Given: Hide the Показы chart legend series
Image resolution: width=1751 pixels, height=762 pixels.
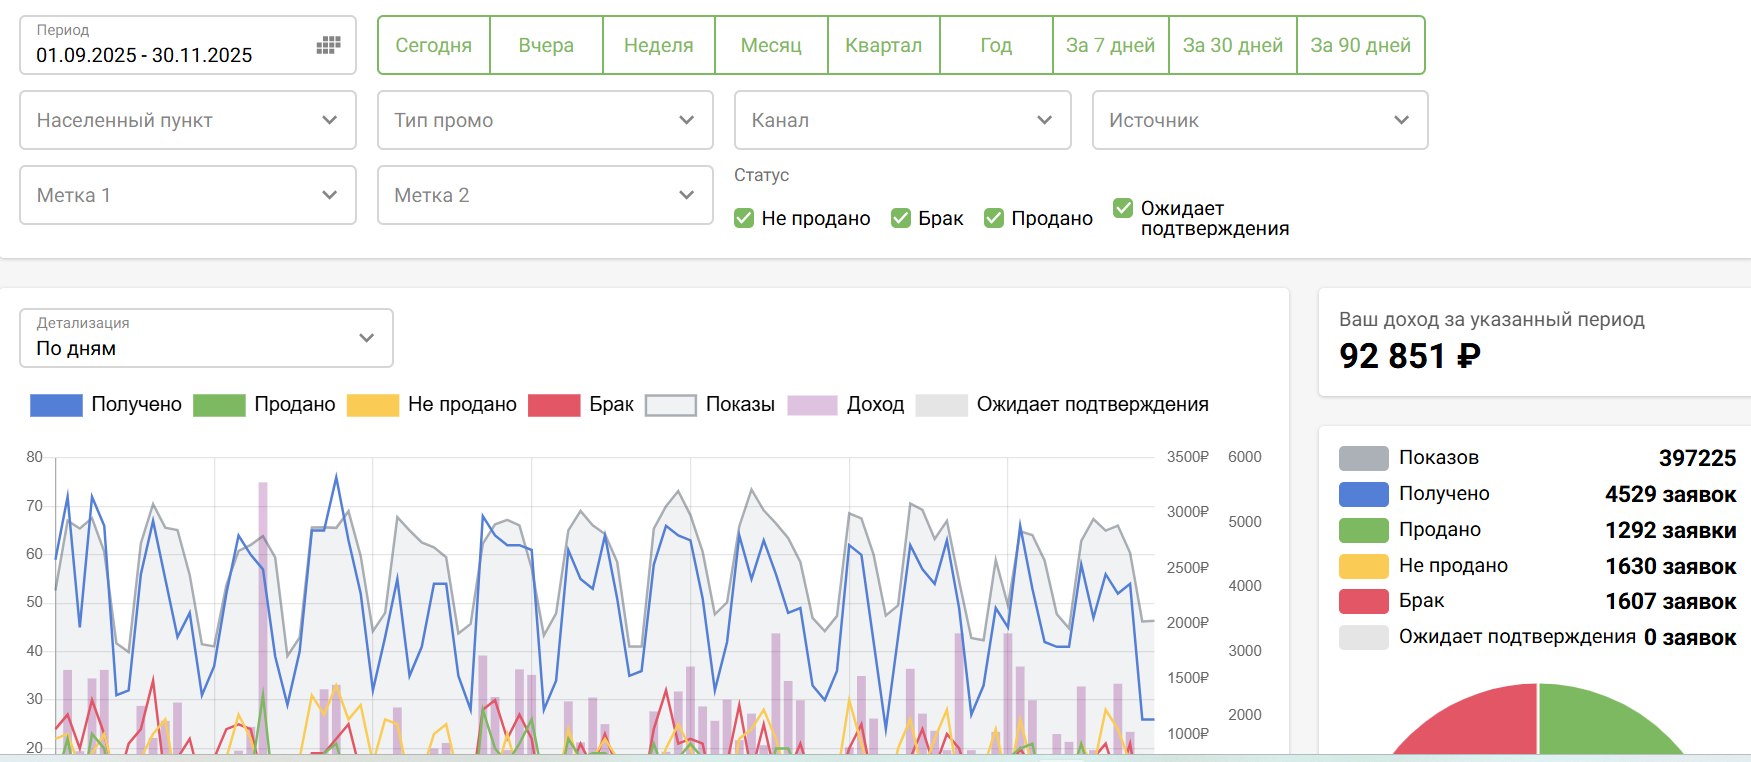Looking at the screenshot, I should (670, 405).
